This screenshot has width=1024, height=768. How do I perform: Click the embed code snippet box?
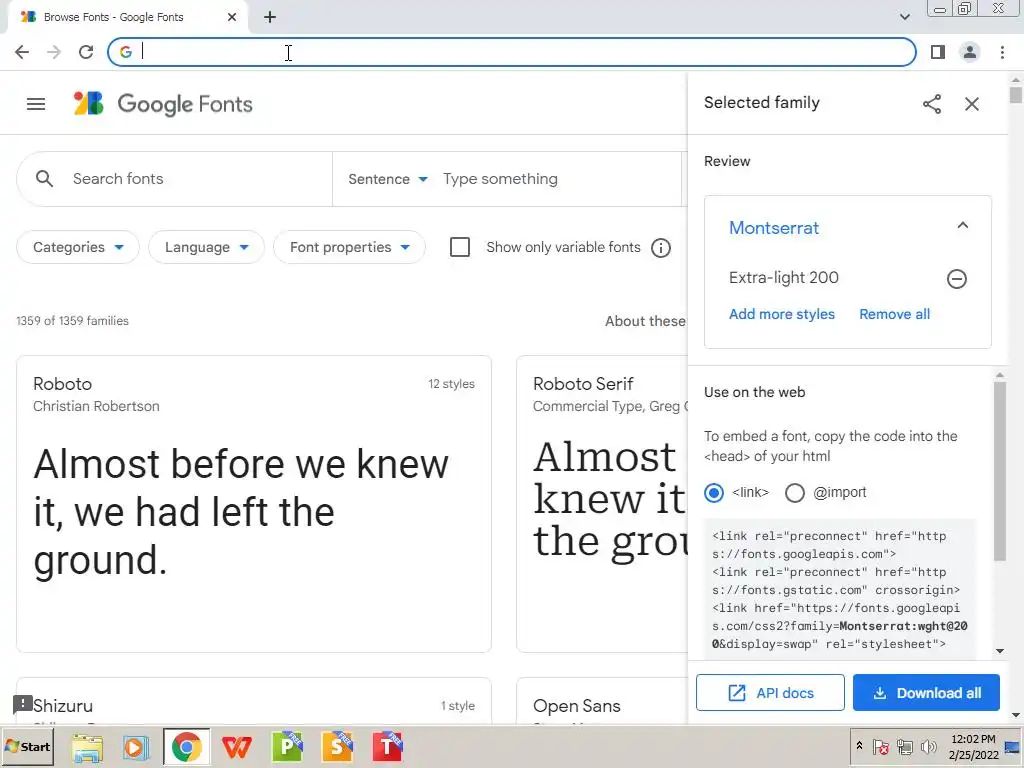(x=839, y=589)
